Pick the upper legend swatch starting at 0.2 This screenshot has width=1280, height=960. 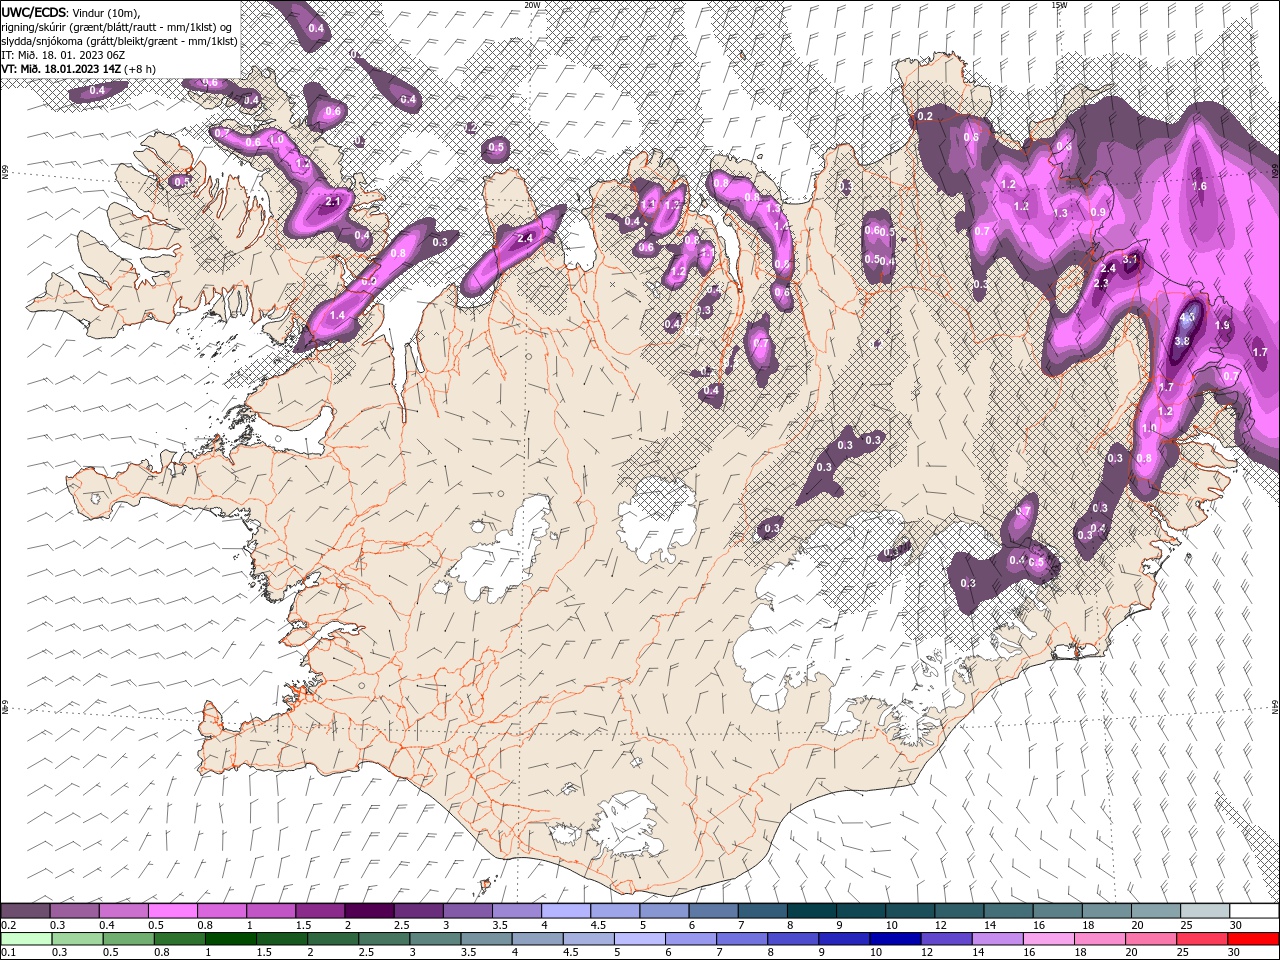[25, 911]
